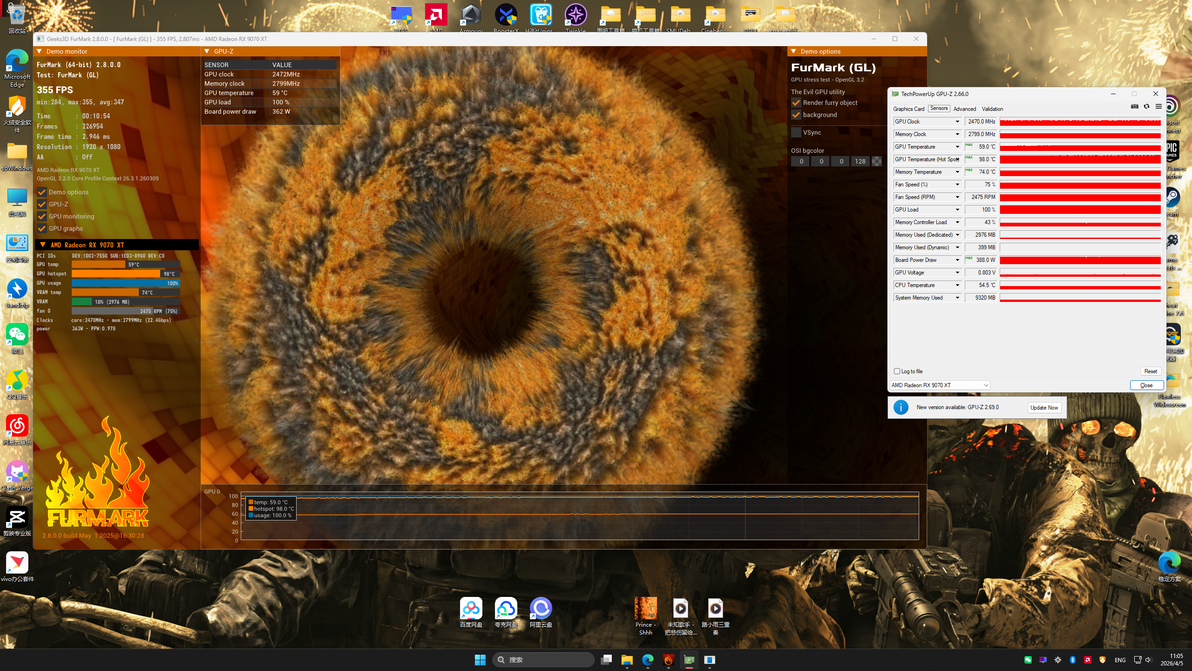Viewport: 1192px width, 671px height.
Task: Click the Windows Start button
Action: 480,660
